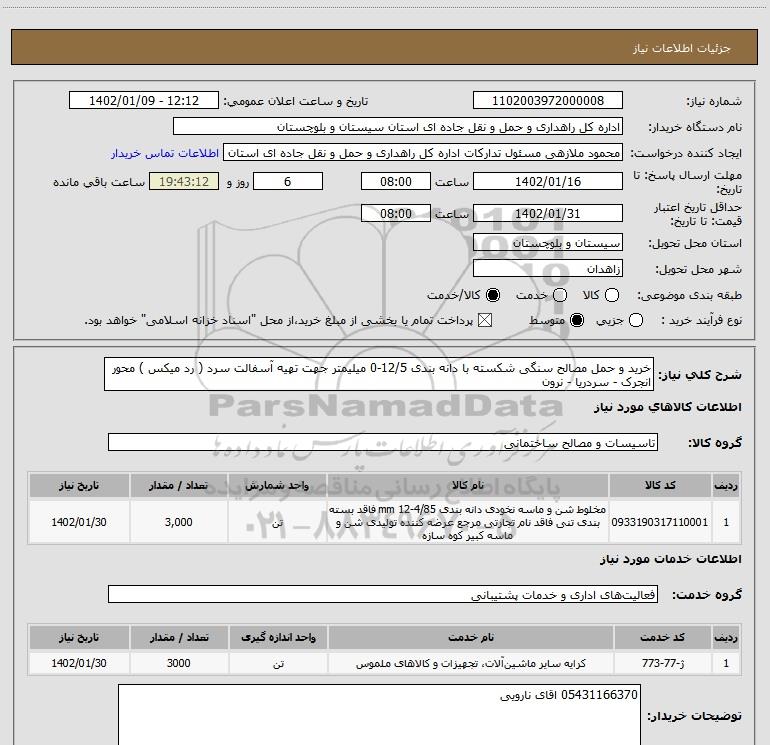Click buyer notes text area with 05431166370
Screen dimensions: 770x745
[x=379, y=715]
